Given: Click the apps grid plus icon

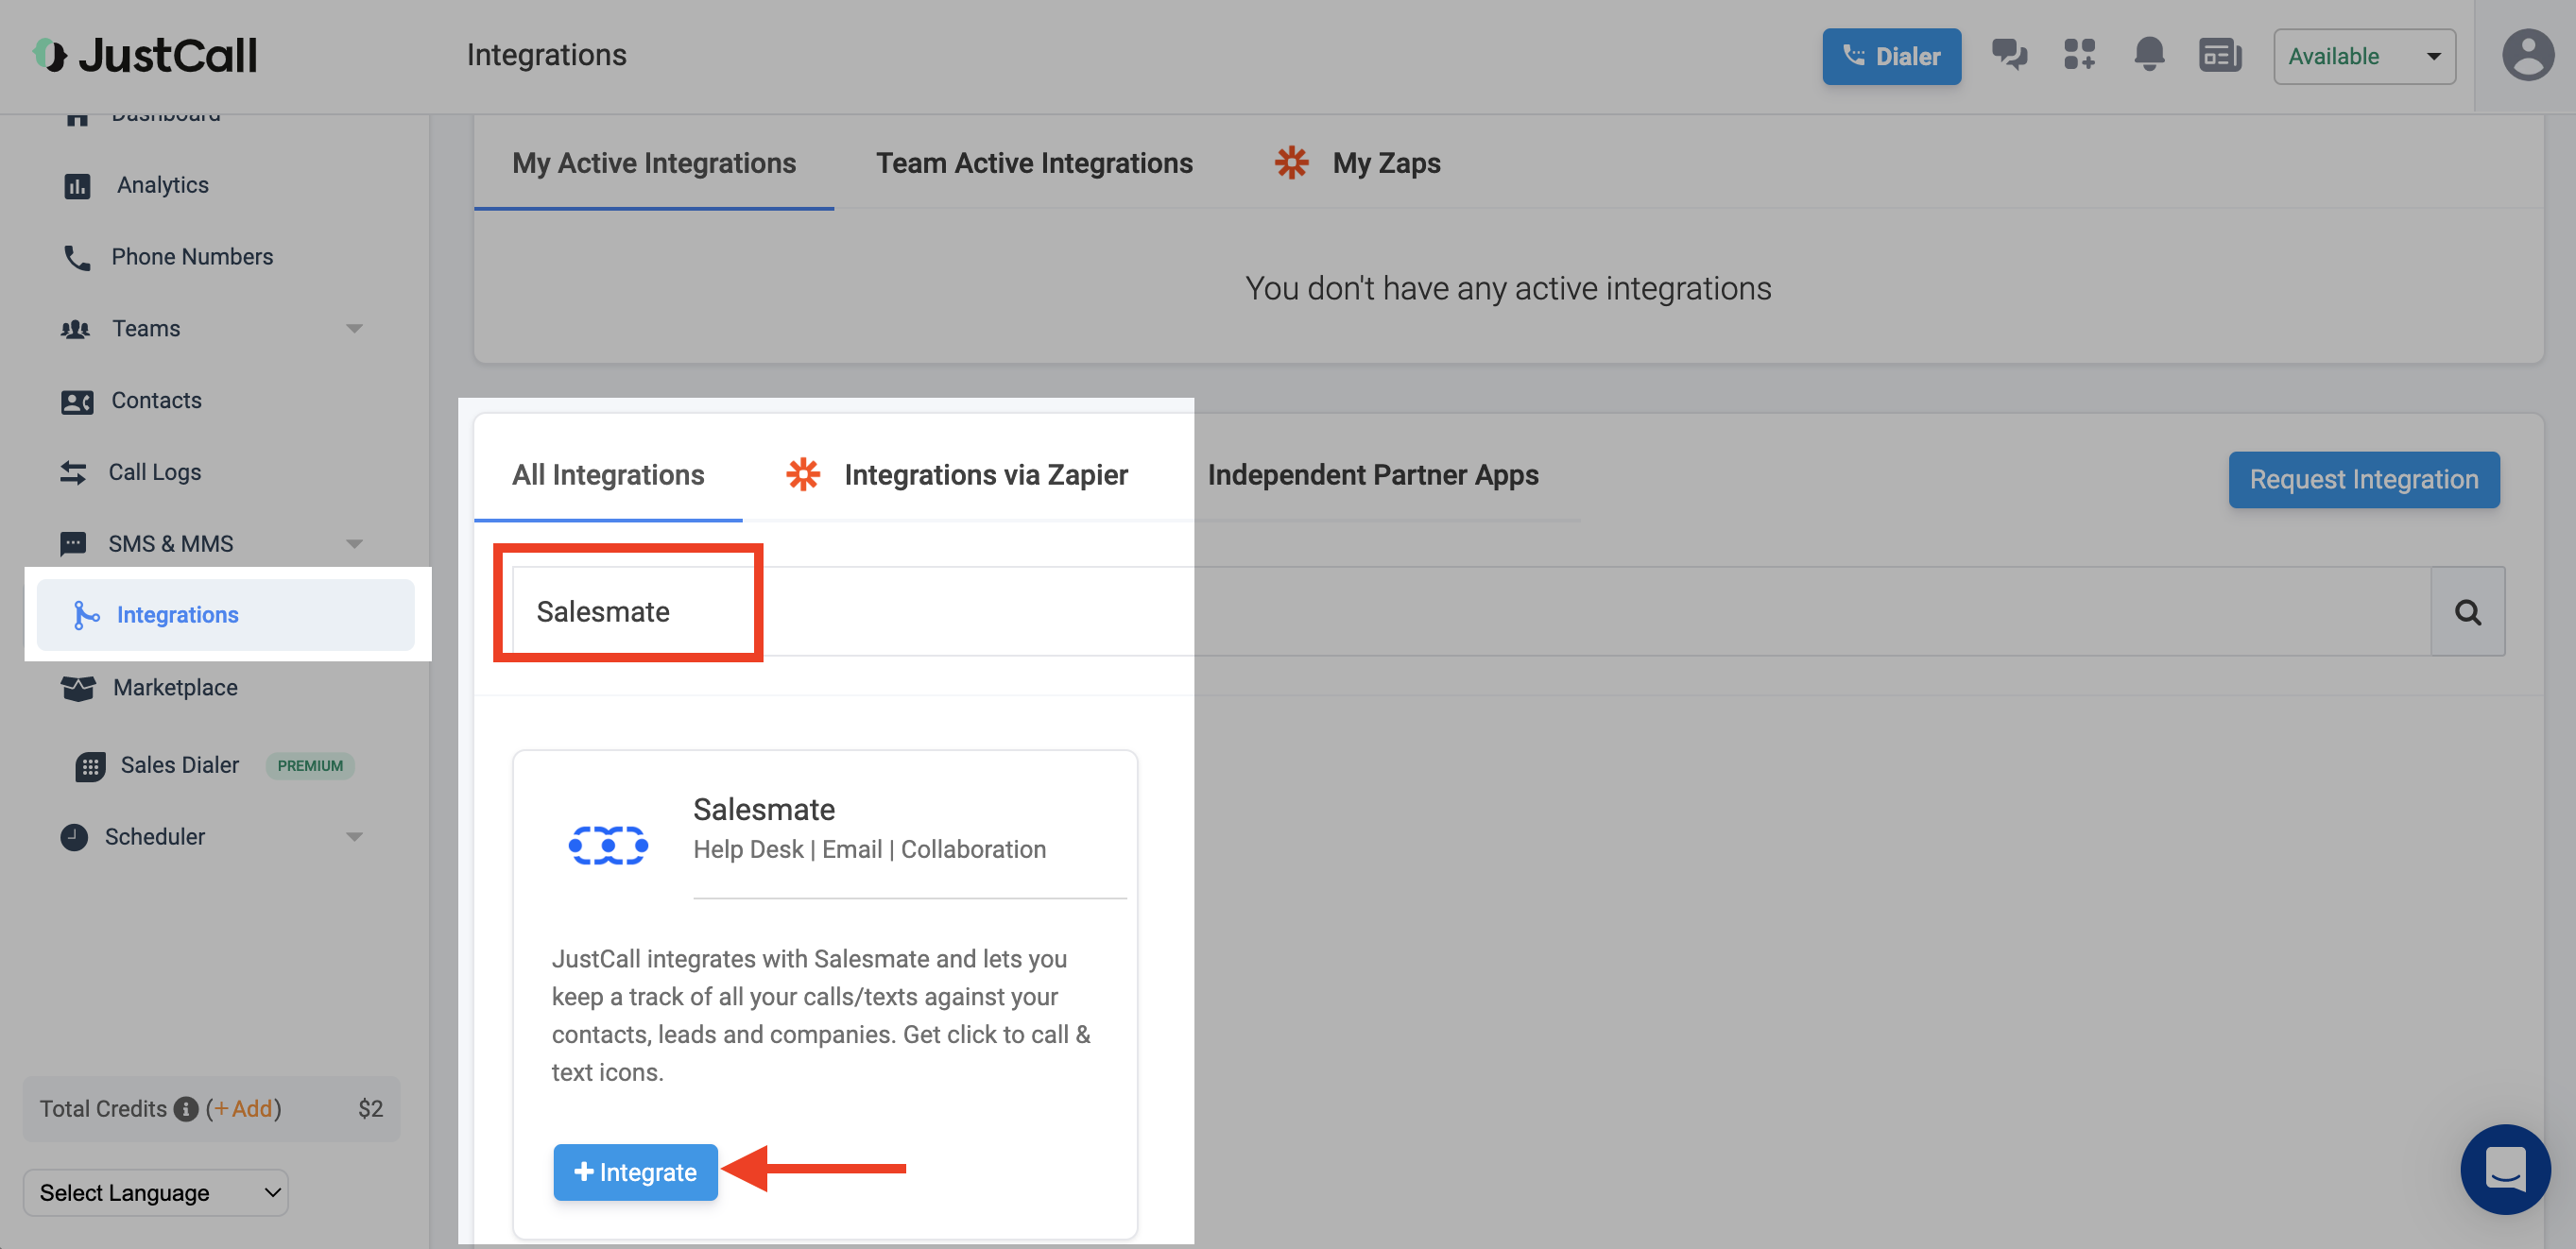Looking at the screenshot, I should point(2079,55).
